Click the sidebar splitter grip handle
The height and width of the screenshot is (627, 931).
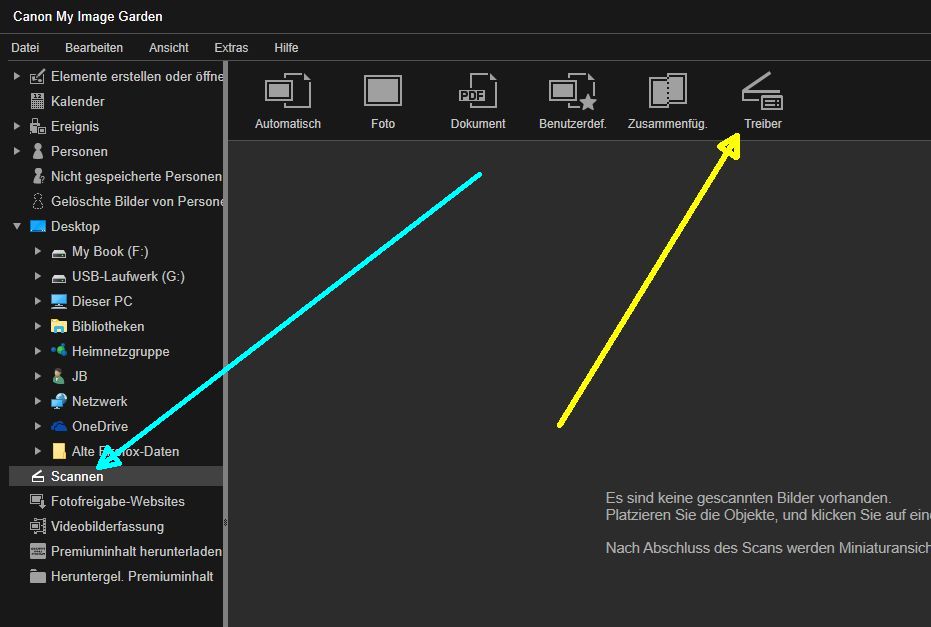(x=226, y=522)
